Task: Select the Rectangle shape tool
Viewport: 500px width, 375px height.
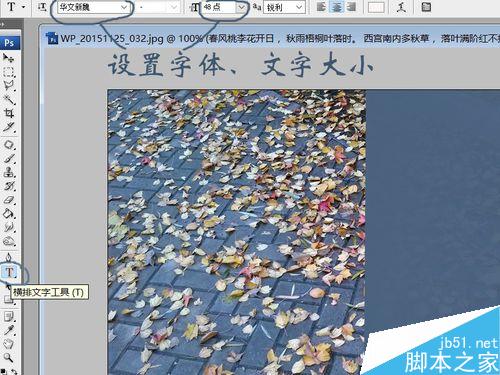Action: point(9,299)
